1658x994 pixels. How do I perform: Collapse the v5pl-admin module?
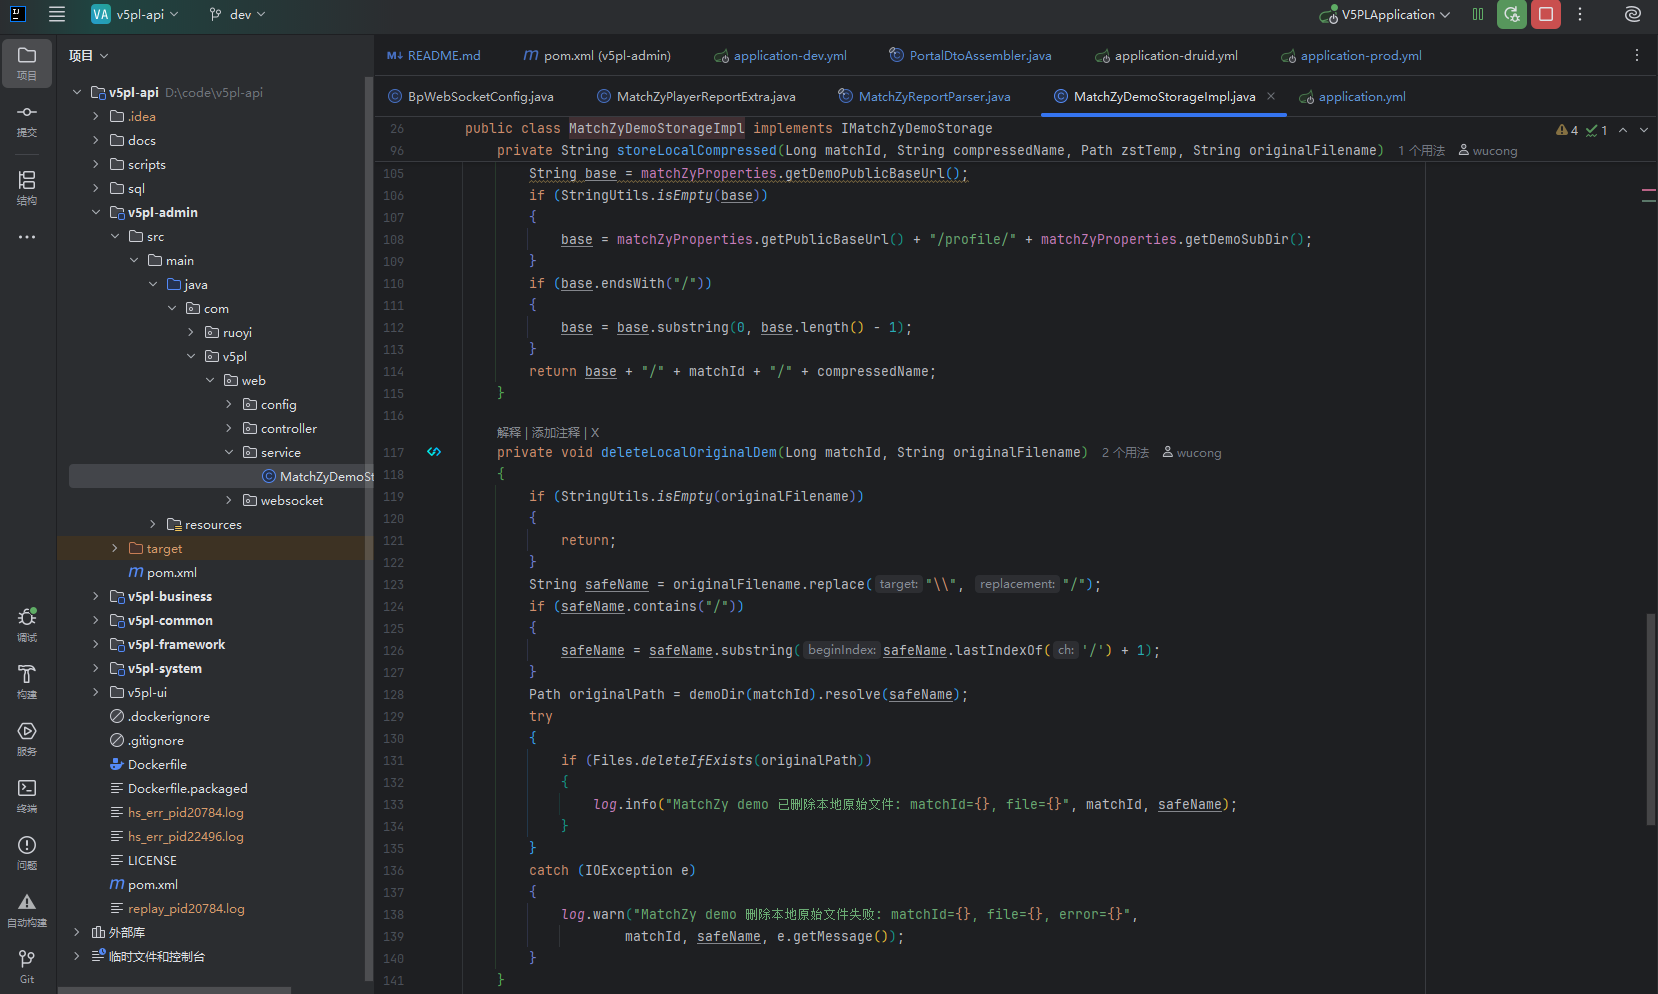[96, 212]
